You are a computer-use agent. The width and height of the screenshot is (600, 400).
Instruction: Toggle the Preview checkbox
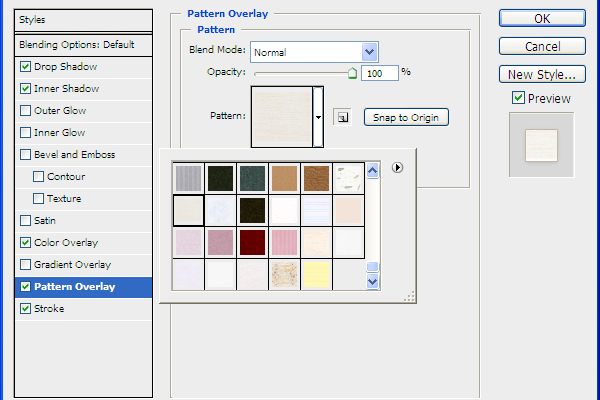click(x=518, y=98)
